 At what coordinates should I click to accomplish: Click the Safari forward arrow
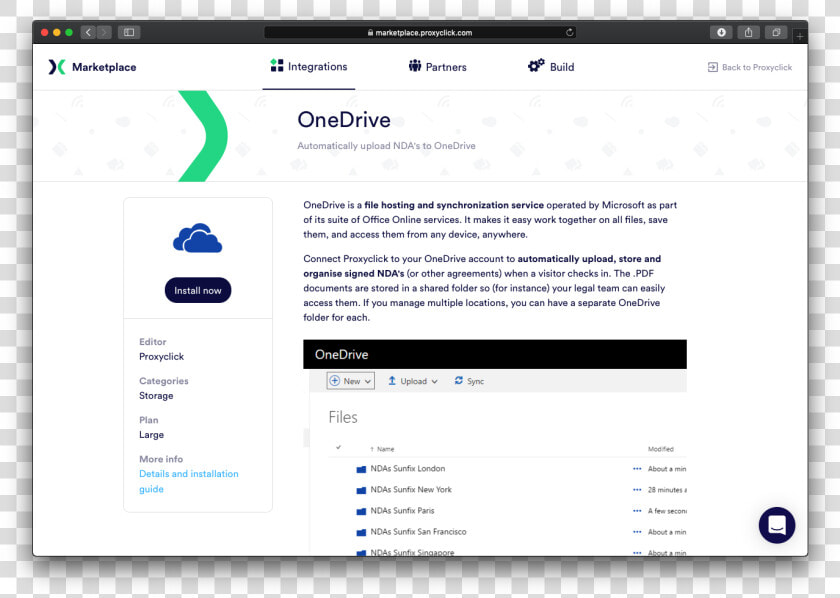coord(104,32)
